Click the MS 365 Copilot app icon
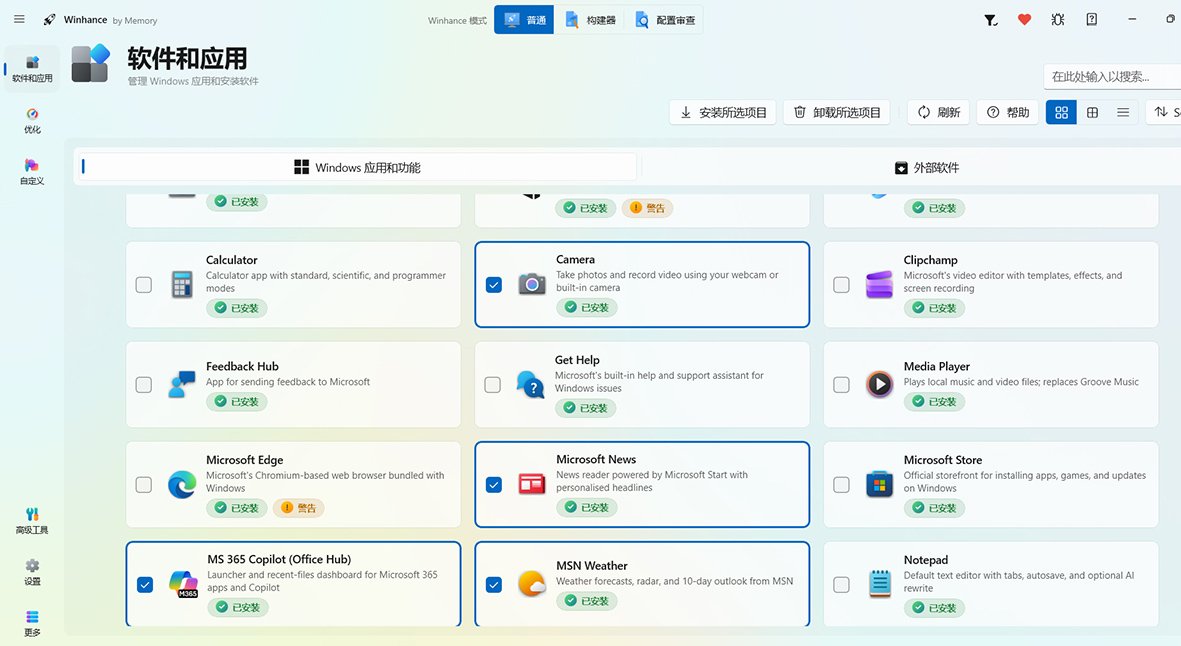 tap(183, 584)
